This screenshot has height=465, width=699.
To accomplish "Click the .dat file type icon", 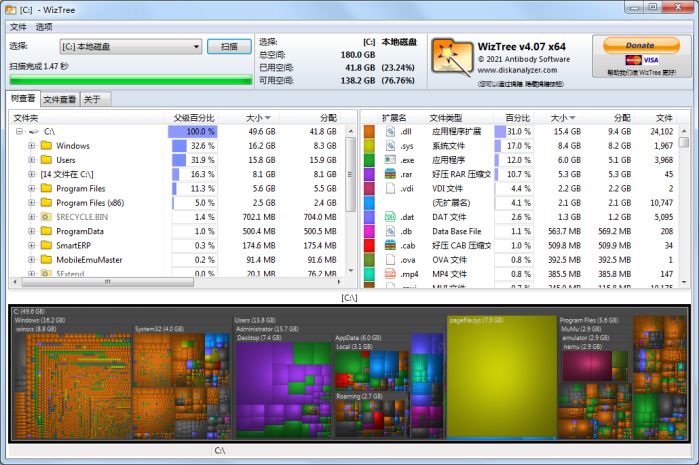I will pos(391,217).
